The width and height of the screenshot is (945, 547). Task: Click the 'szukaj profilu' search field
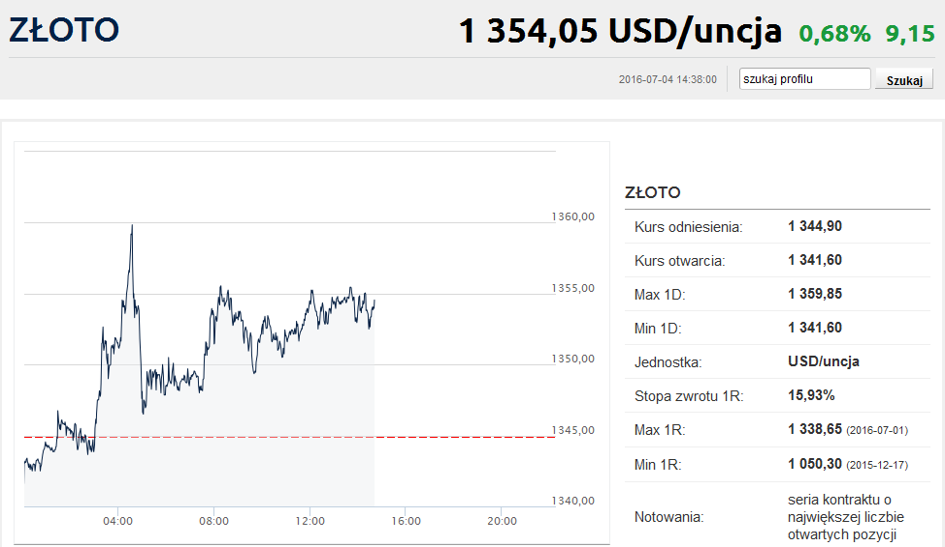(805, 79)
